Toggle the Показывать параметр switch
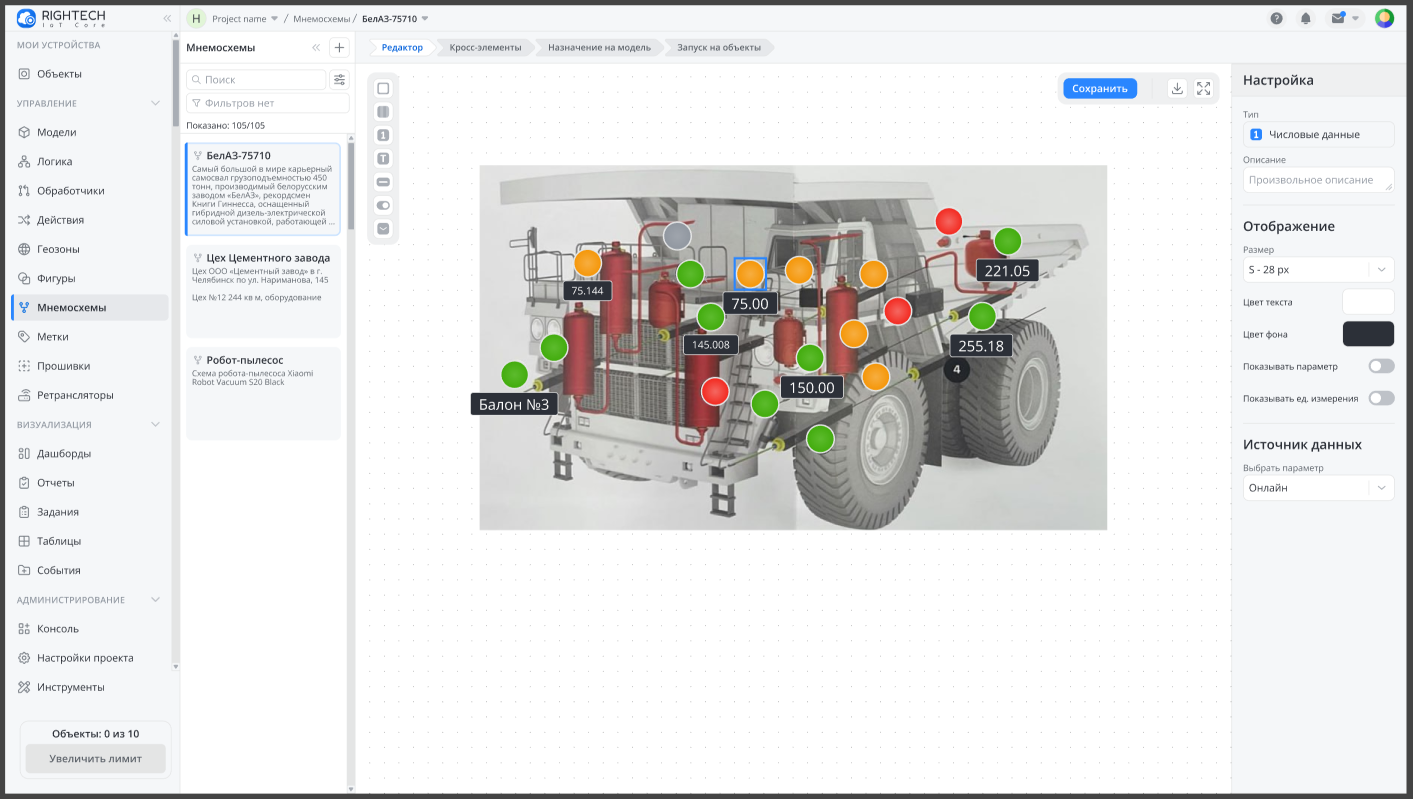The width and height of the screenshot is (1413, 799). (1381, 366)
